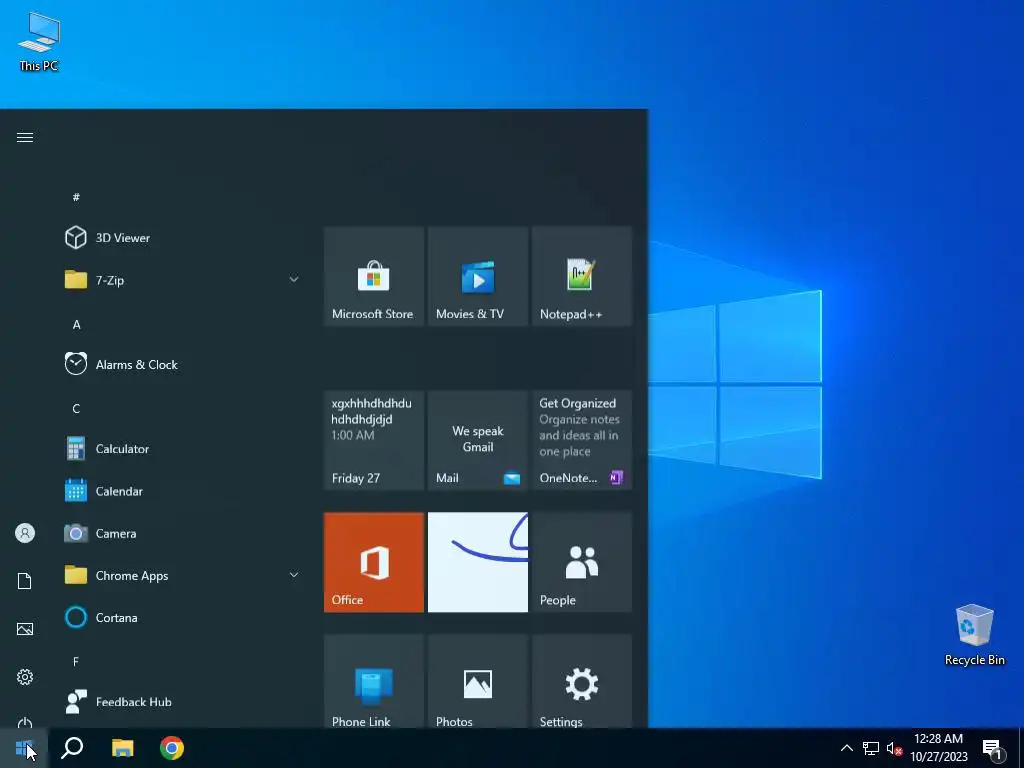Click the network icon in system tray

coord(871,748)
